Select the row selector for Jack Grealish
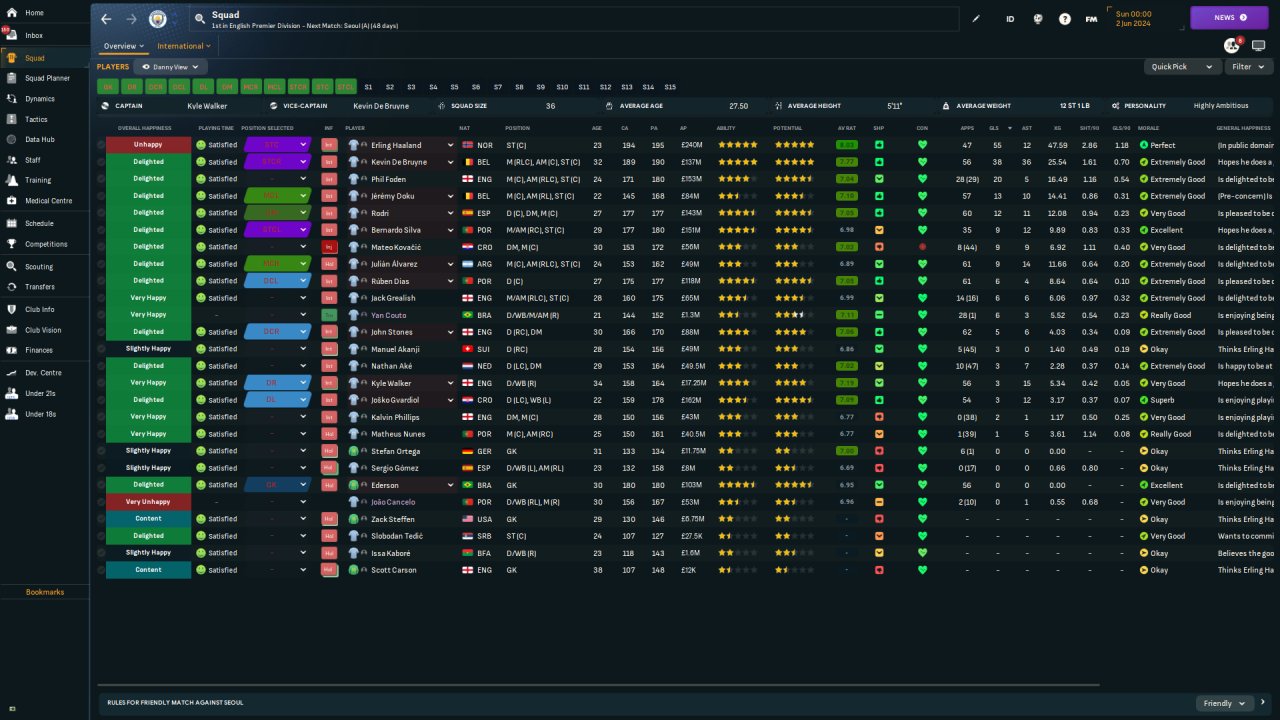Viewport: 1280px width, 720px height. [x=101, y=298]
